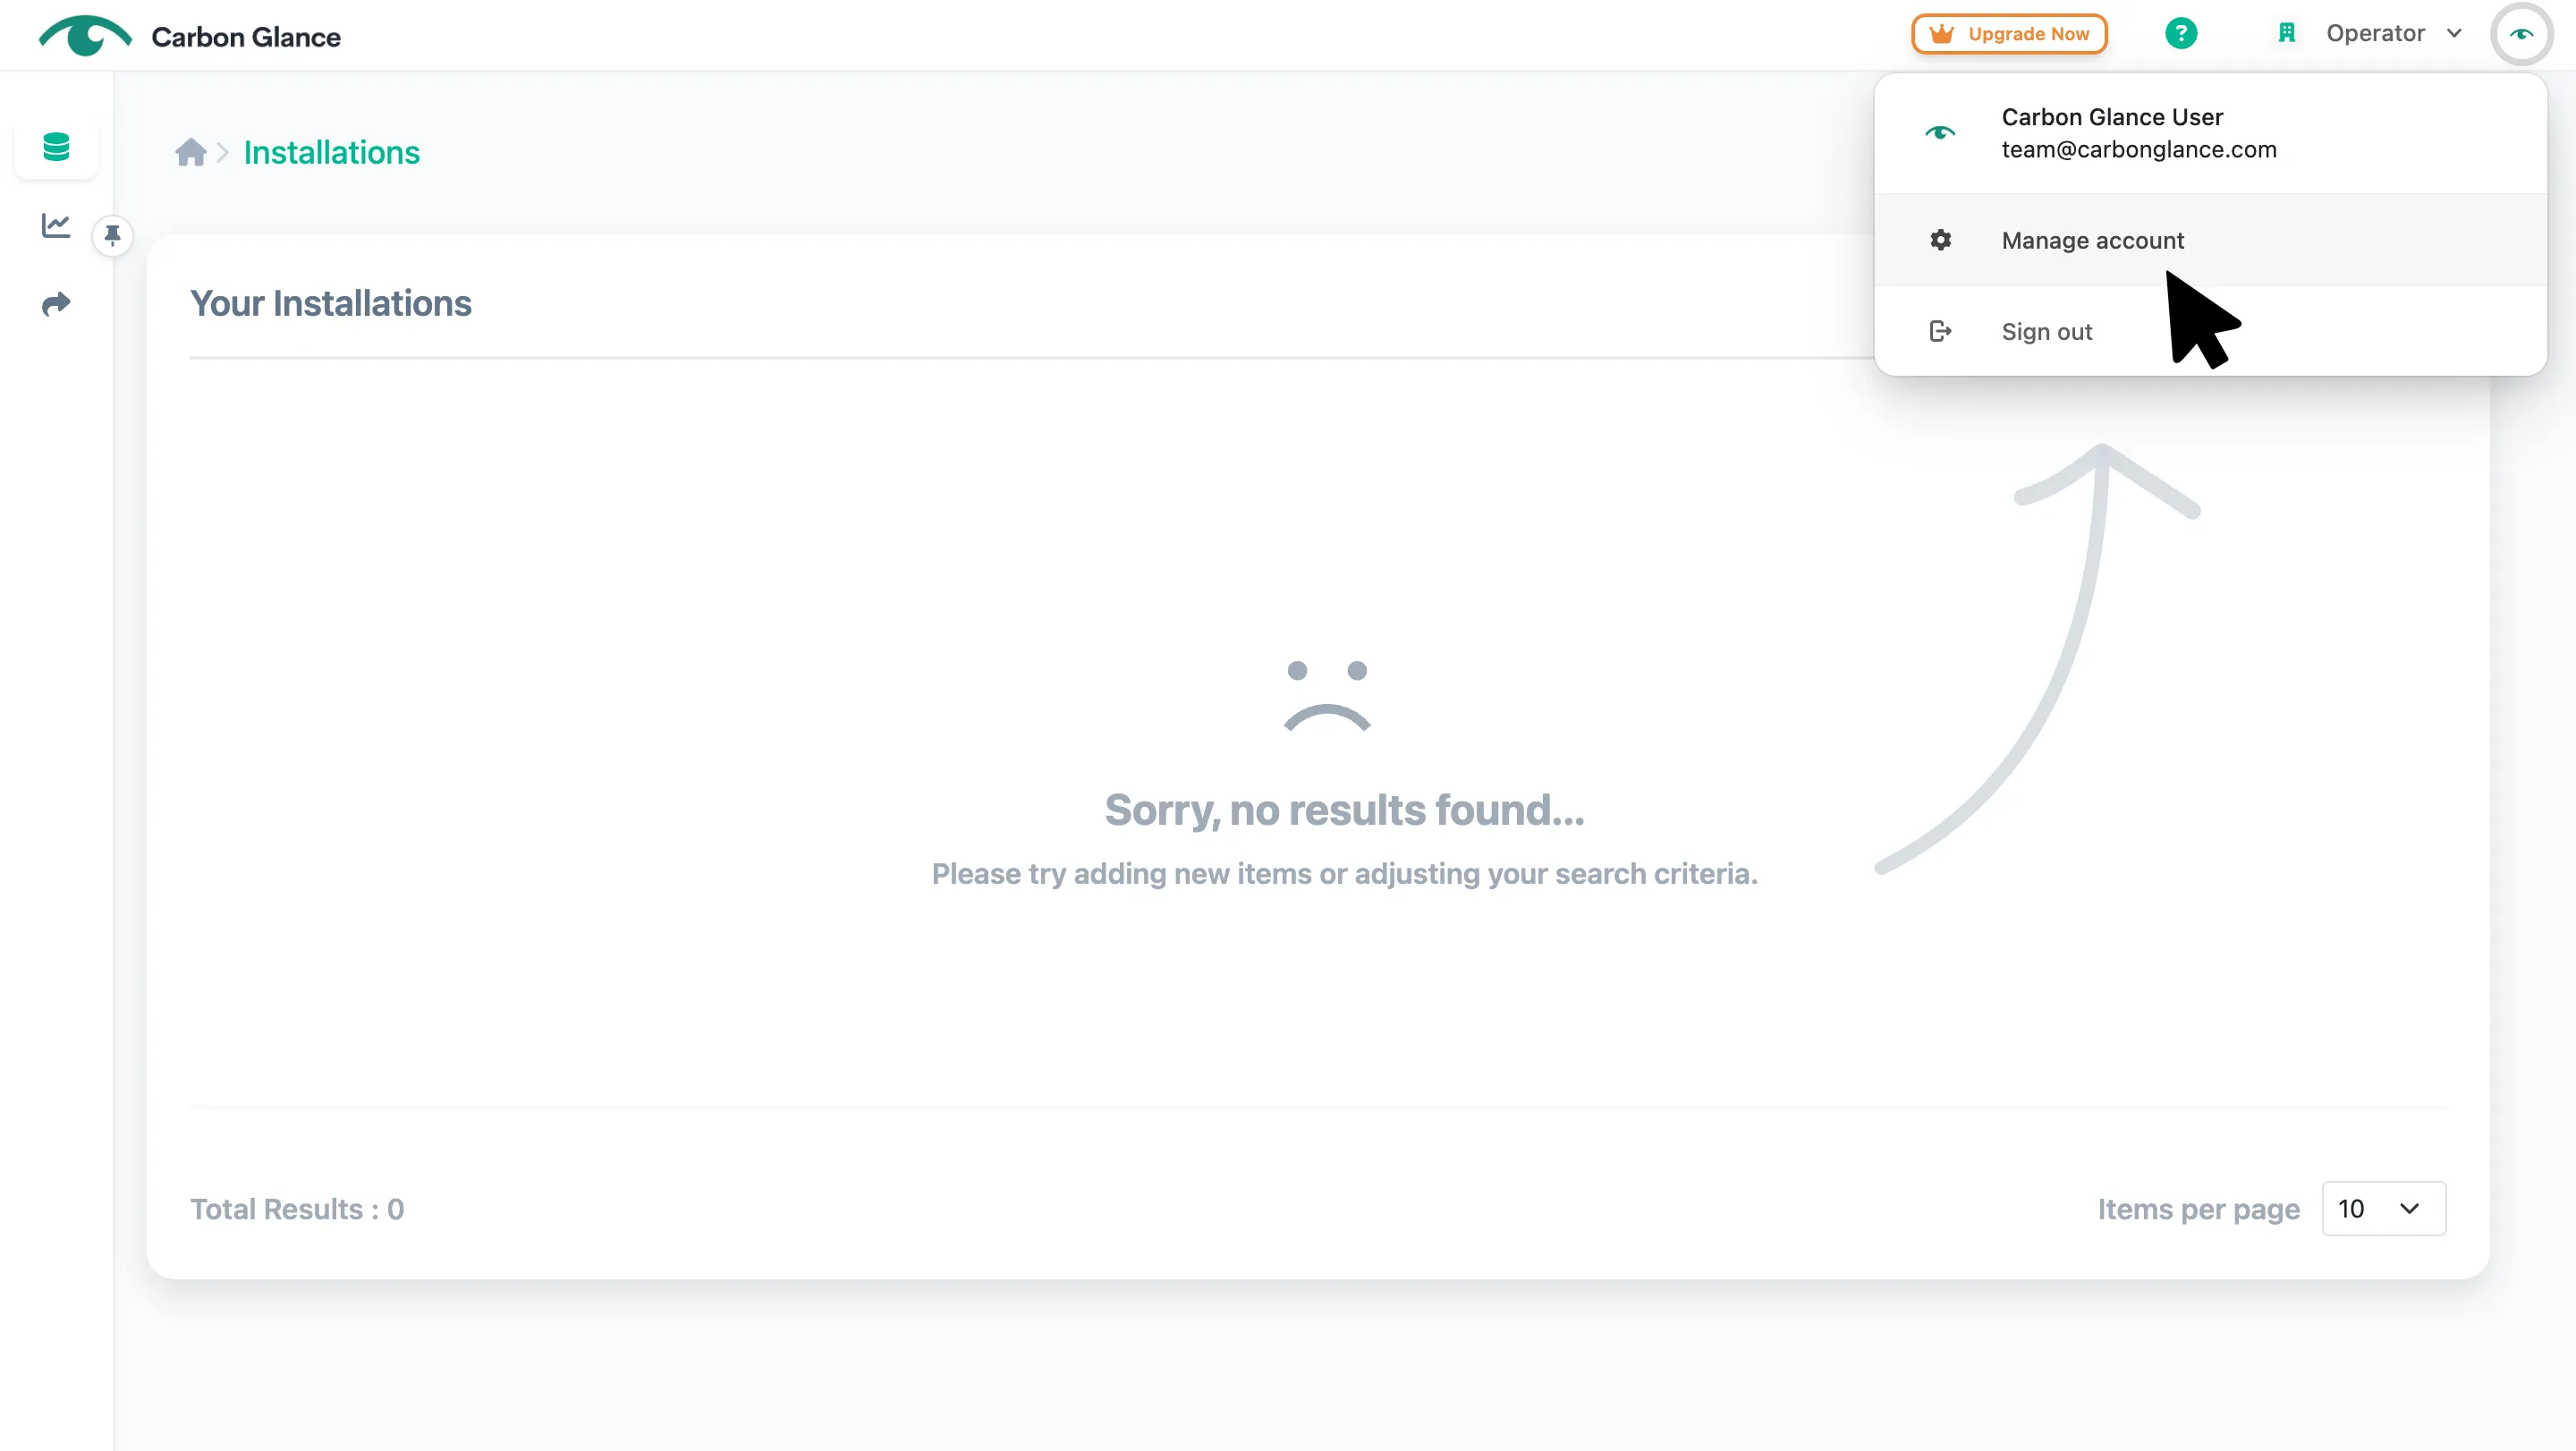This screenshot has height=1451, width=2576.
Task: Toggle the sidebar pin button
Action: pyautogui.click(x=113, y=235)
